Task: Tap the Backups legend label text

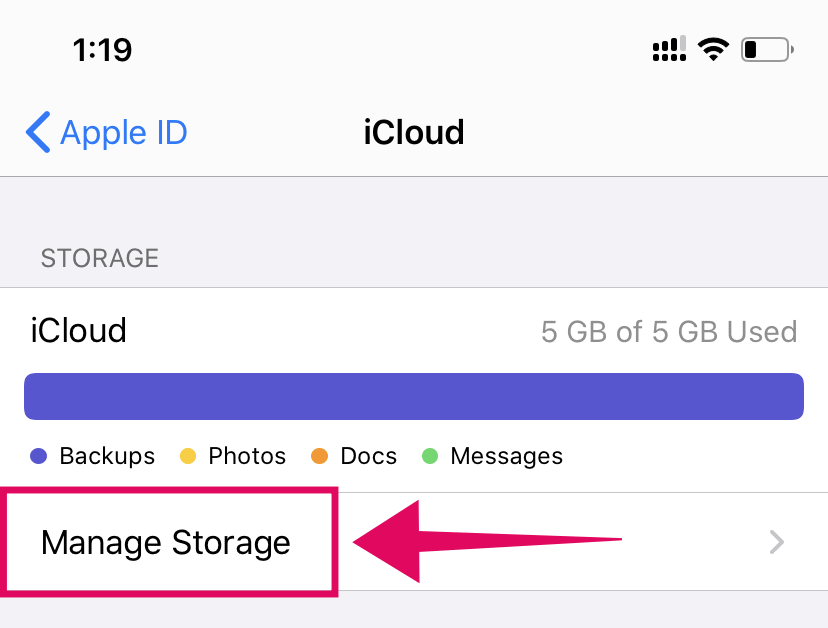Action: pyautogui.click(x=106, y=456)
